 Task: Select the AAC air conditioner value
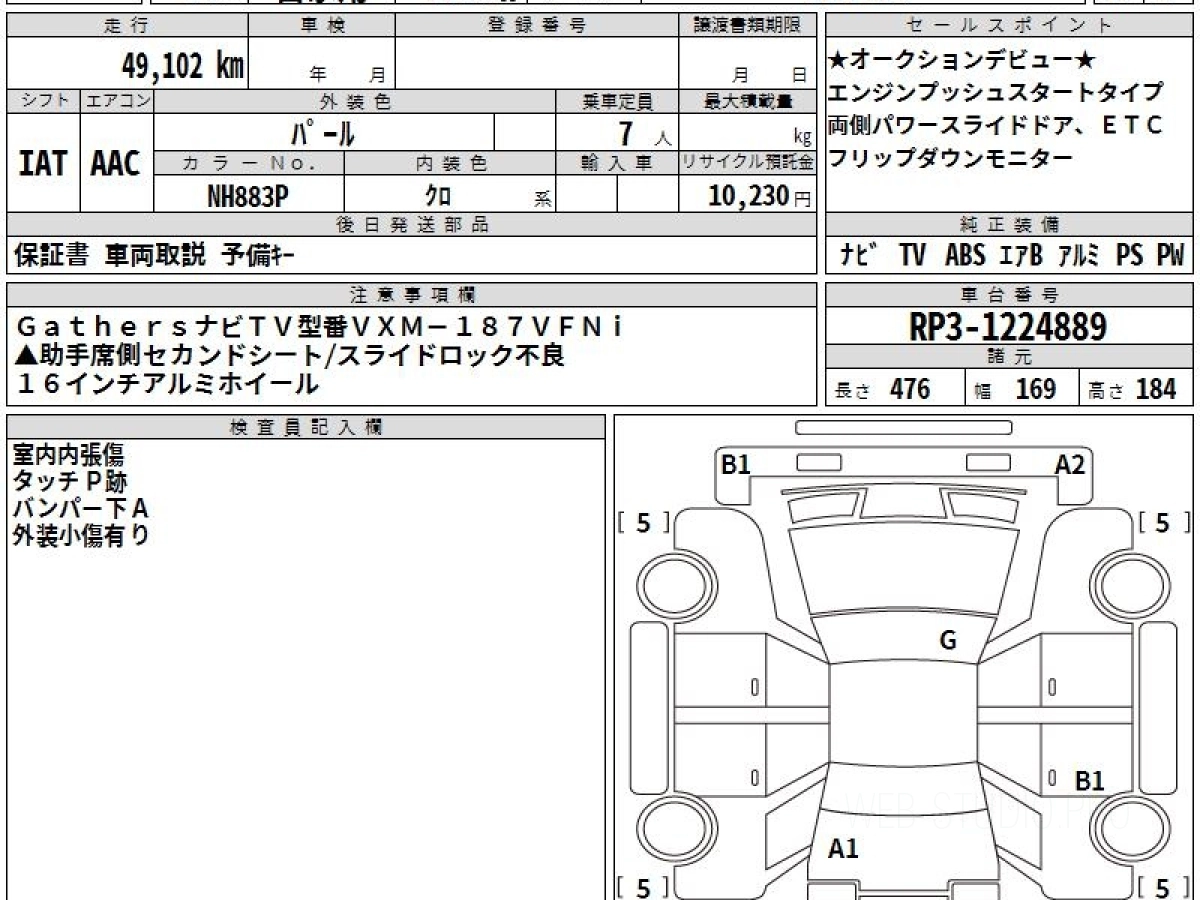click(116, 163)
